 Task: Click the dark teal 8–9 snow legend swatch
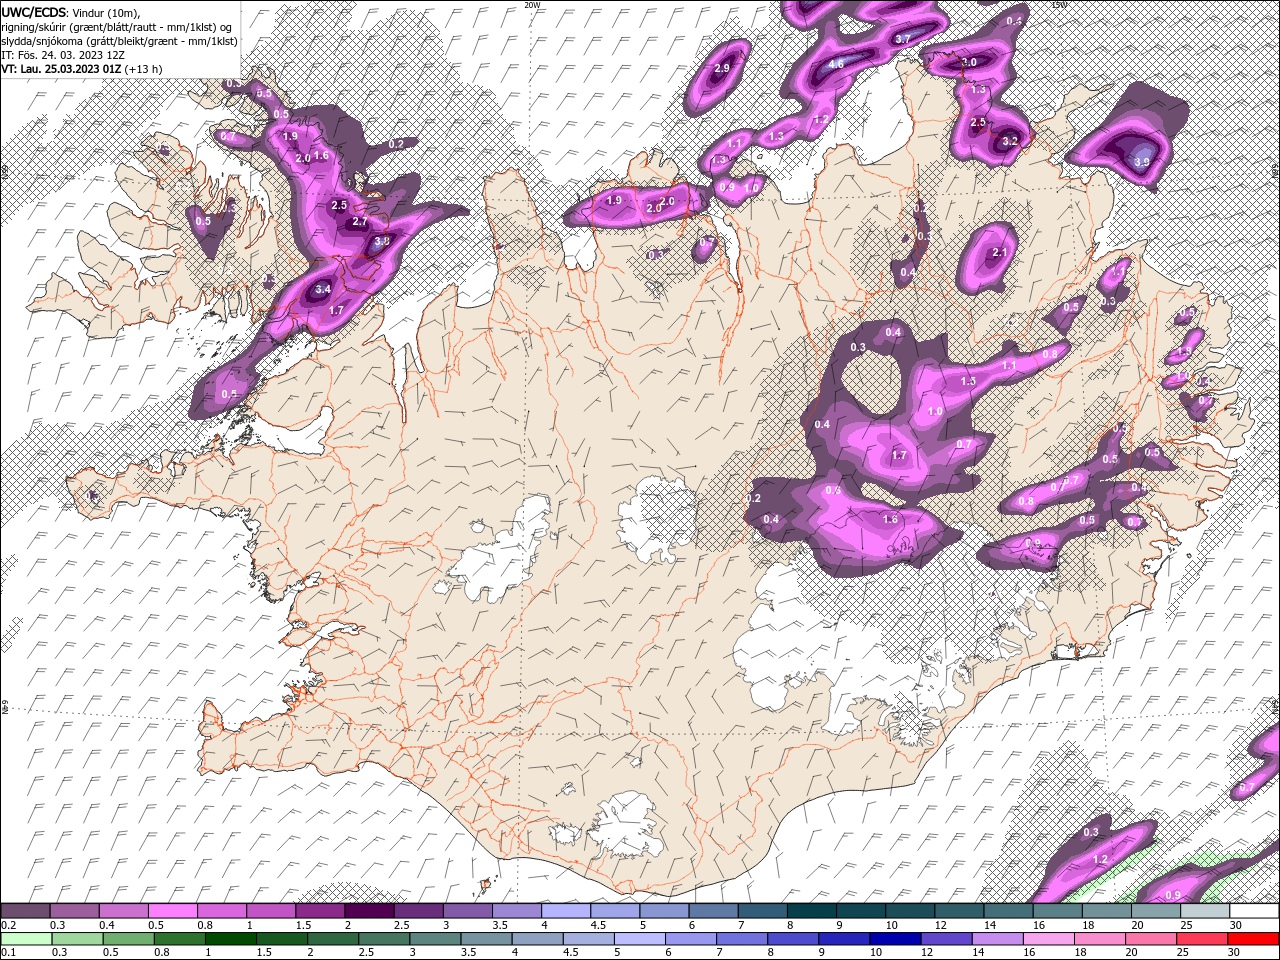click(812, 911)
